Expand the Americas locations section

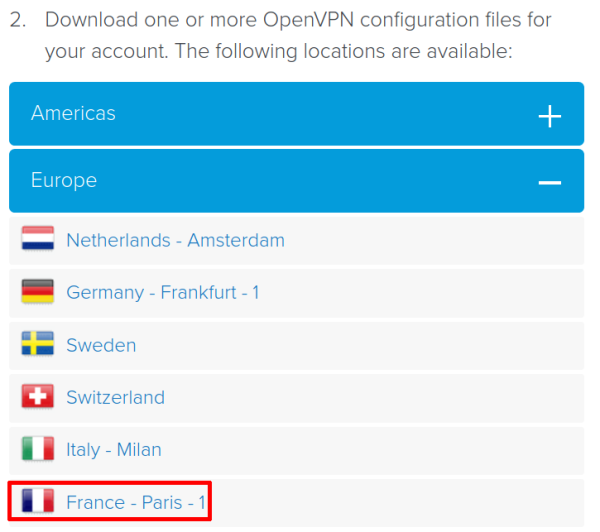(297, 114)
